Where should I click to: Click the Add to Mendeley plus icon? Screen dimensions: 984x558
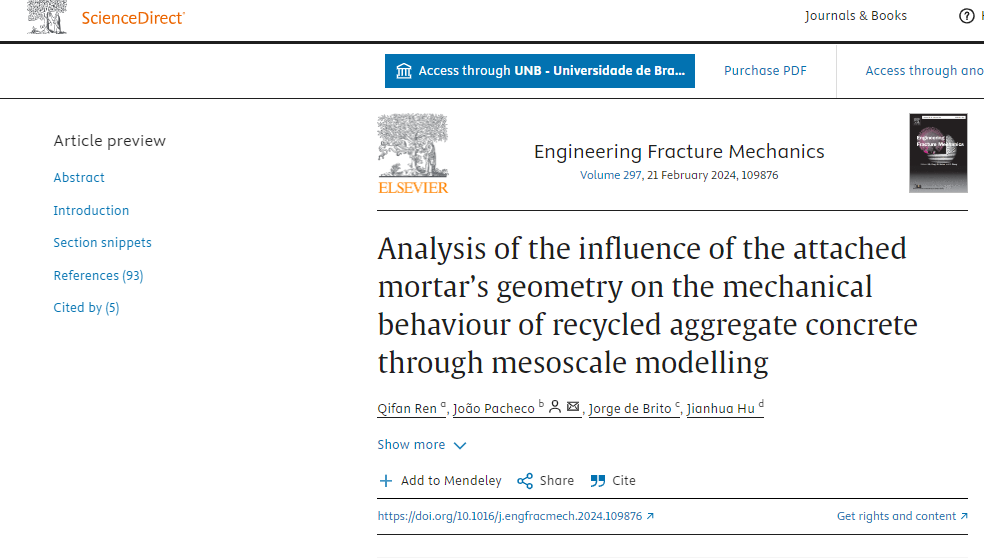pos(386,481)
